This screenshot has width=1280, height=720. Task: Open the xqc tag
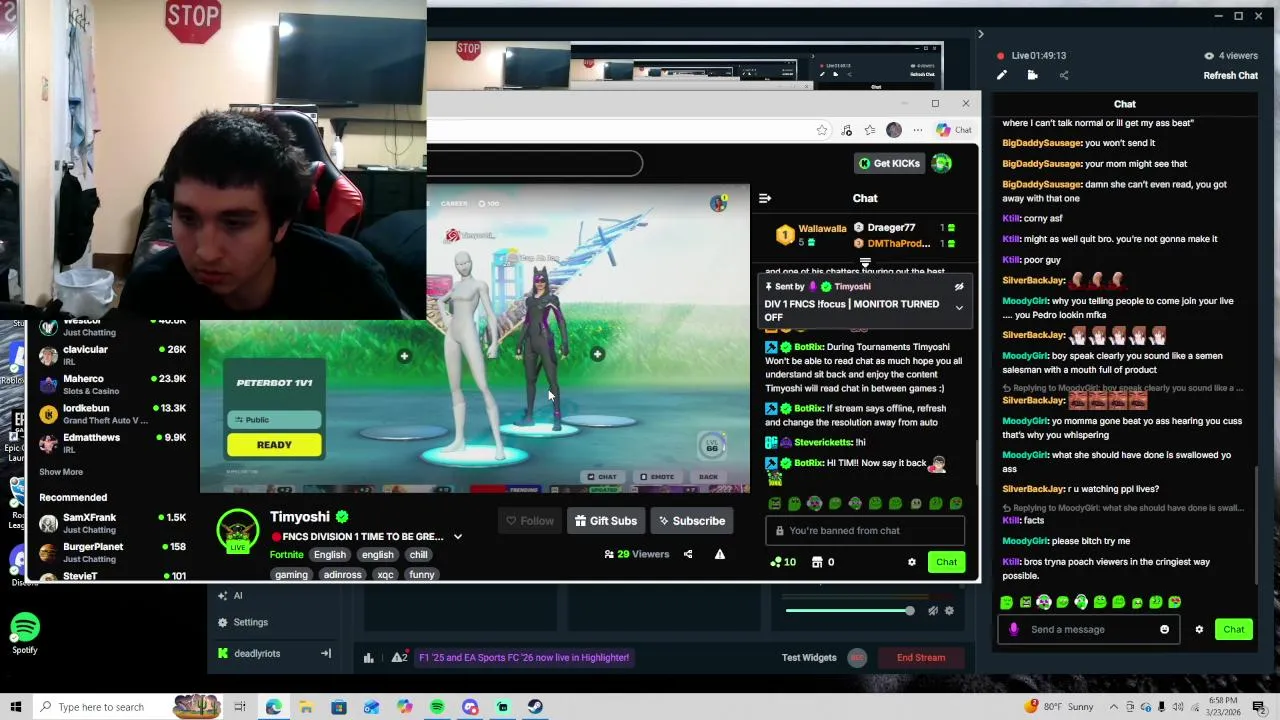[385, 575]
